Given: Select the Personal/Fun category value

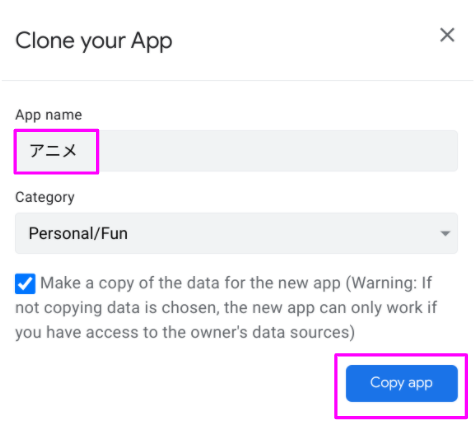Looking at the screenshot, I should coord(78,233).
